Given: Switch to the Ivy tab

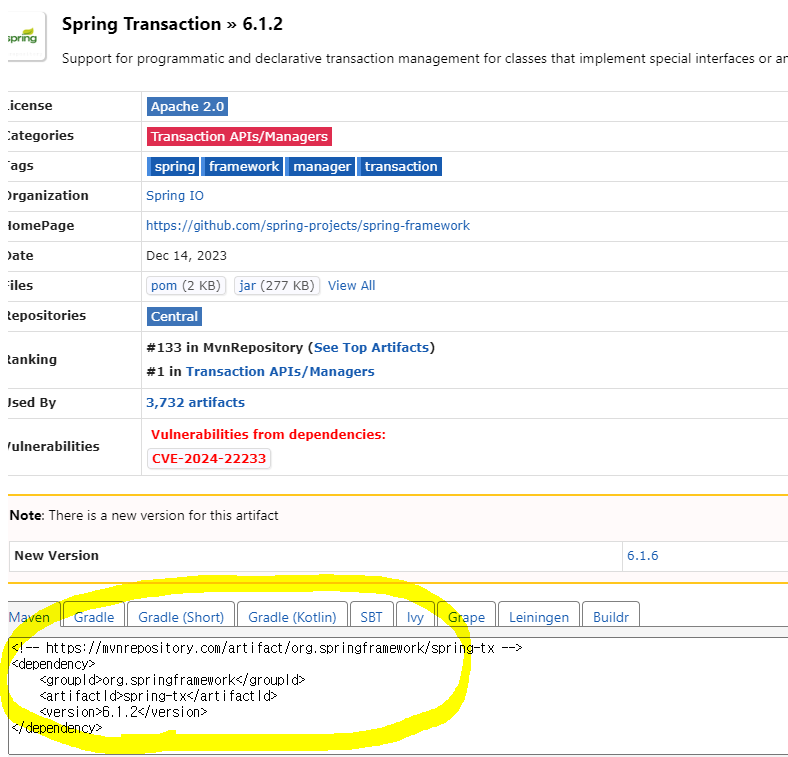Looking at the screenshot, I should 415,615.
